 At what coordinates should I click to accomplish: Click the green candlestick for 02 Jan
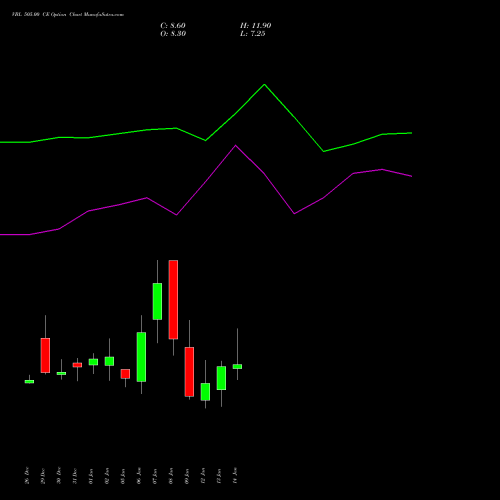[x=109, y=361]
